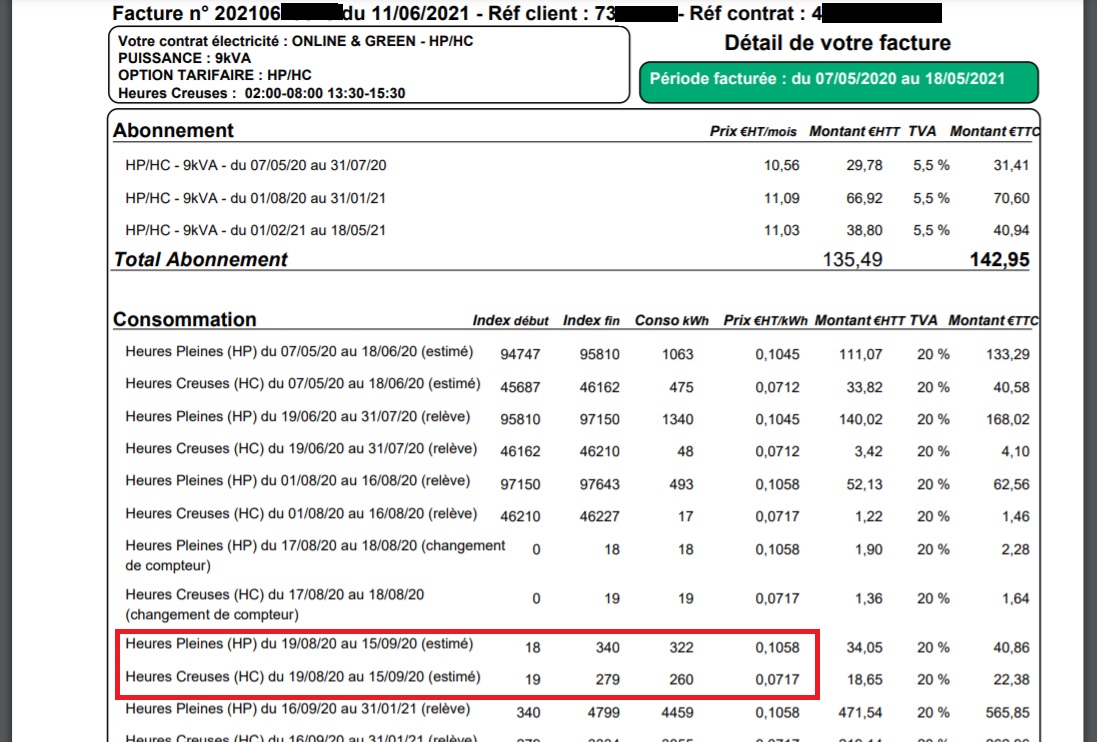
Task: Click the Heures Pleines row from 07/05/20 to 18/06/20
Action: pyautogui.click(x=298, y=352)
